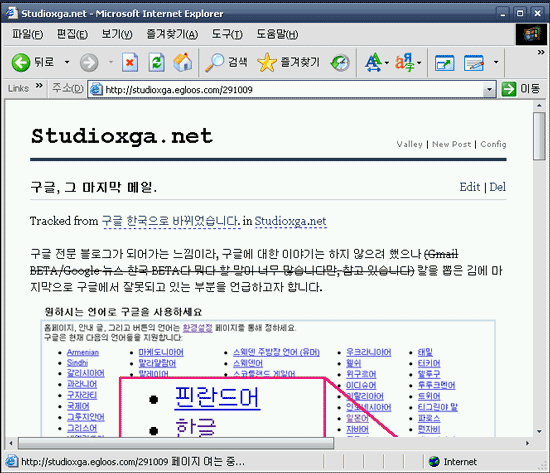
Task: Click the 스웨덴어 language link
Action: [x=248, y=363]
